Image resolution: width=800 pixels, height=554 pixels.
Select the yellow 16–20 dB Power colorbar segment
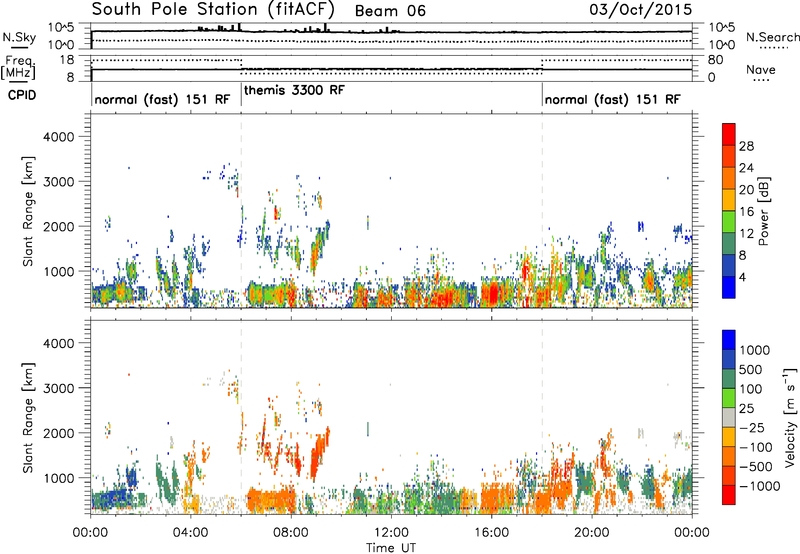tap(729, 200)
